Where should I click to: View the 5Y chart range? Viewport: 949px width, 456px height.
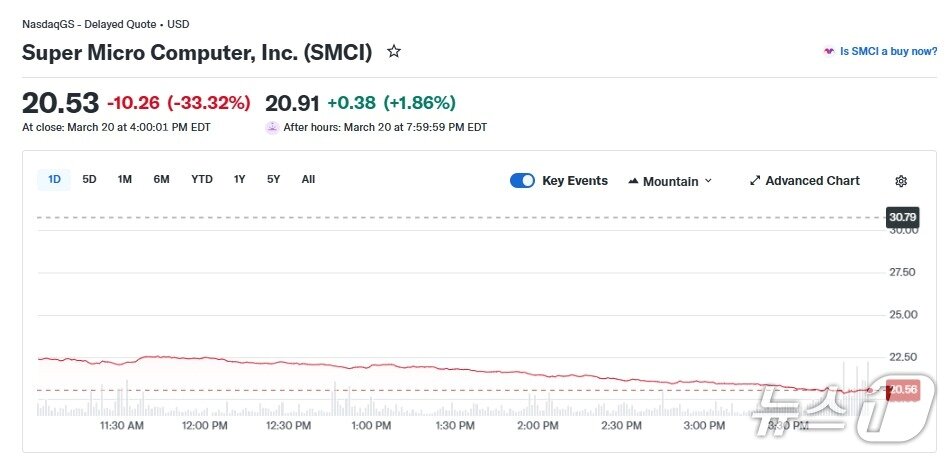pos(273,180)
